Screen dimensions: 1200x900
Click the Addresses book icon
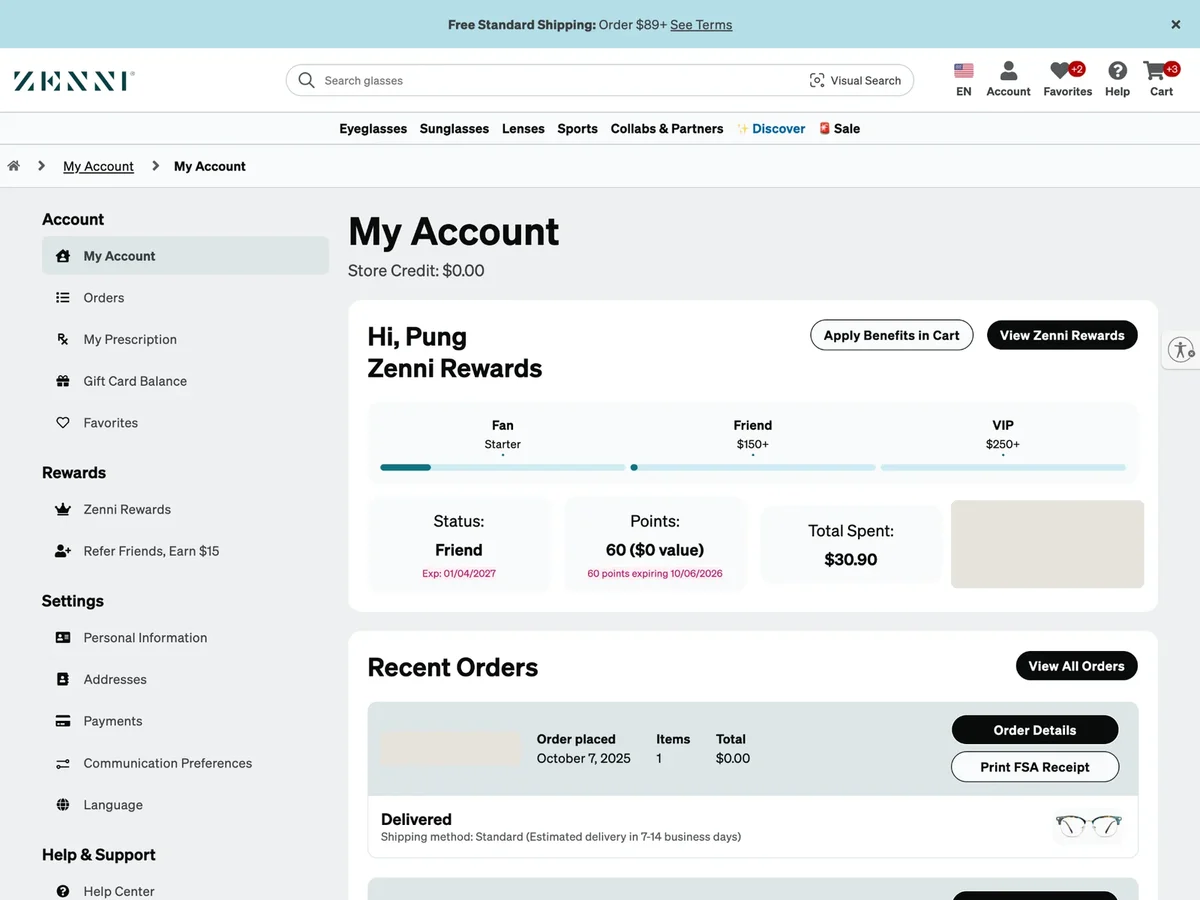63,679
